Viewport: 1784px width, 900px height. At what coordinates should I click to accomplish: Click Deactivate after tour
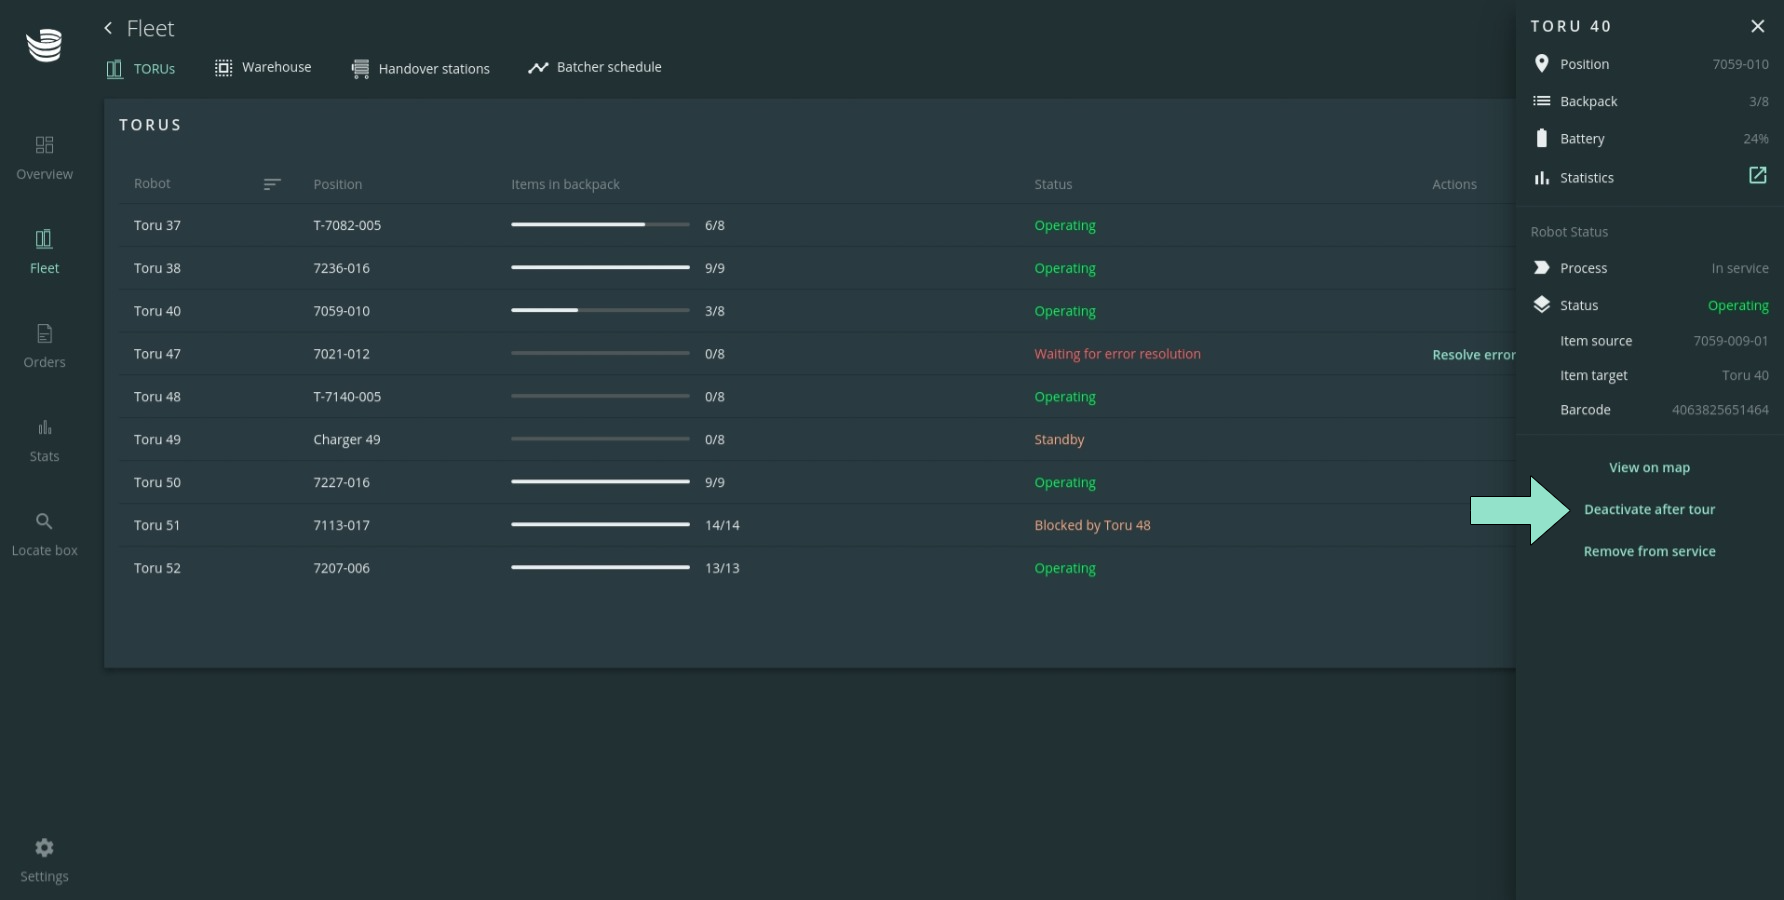coord(1649,510)
